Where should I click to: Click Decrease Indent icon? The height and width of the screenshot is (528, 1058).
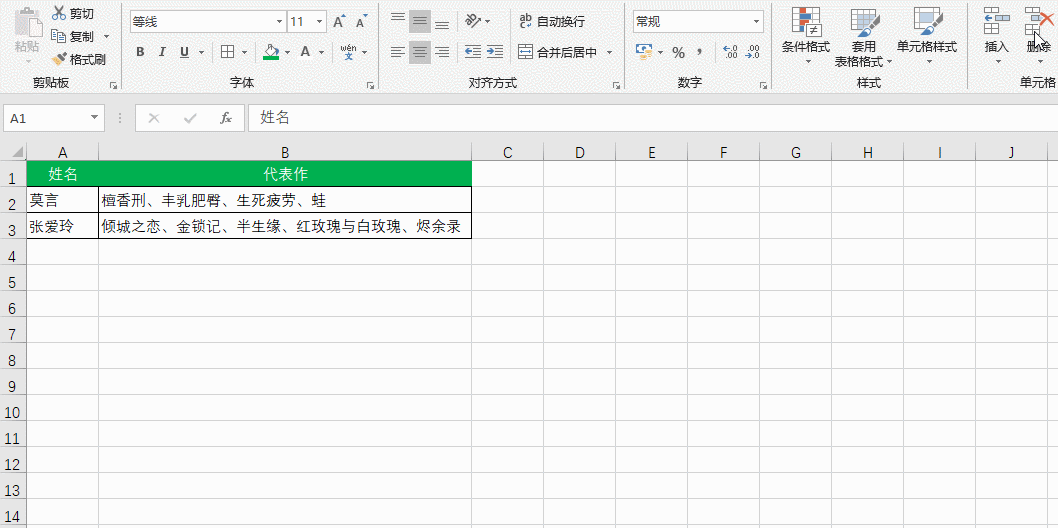pyautogui.click(x=473, y=52)
